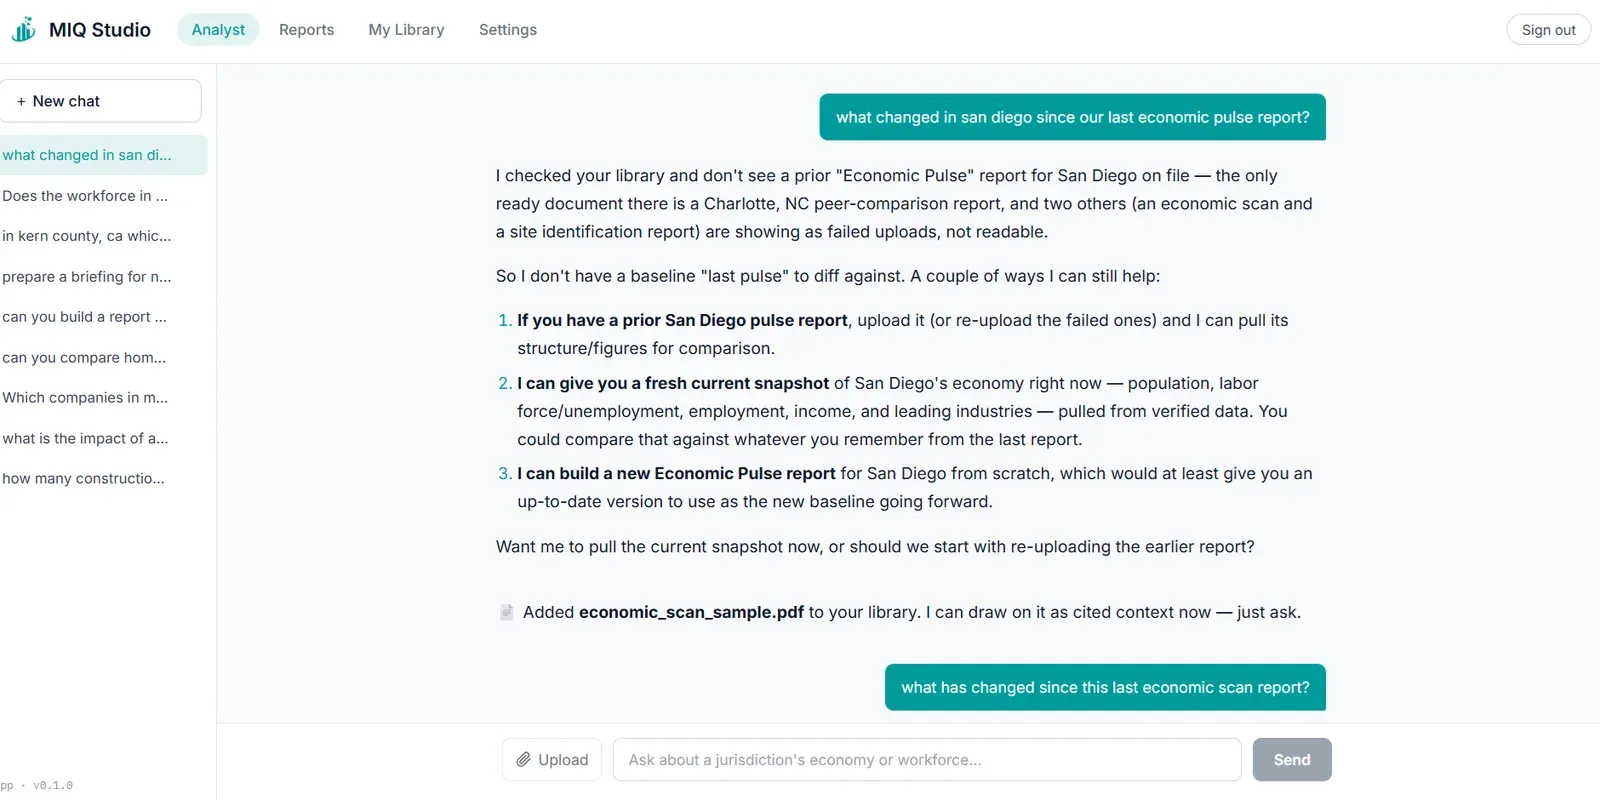Click the document icon beside economic_scan_sample.pdf
This screenshot has height=800, width=1600.
(507, 612)
